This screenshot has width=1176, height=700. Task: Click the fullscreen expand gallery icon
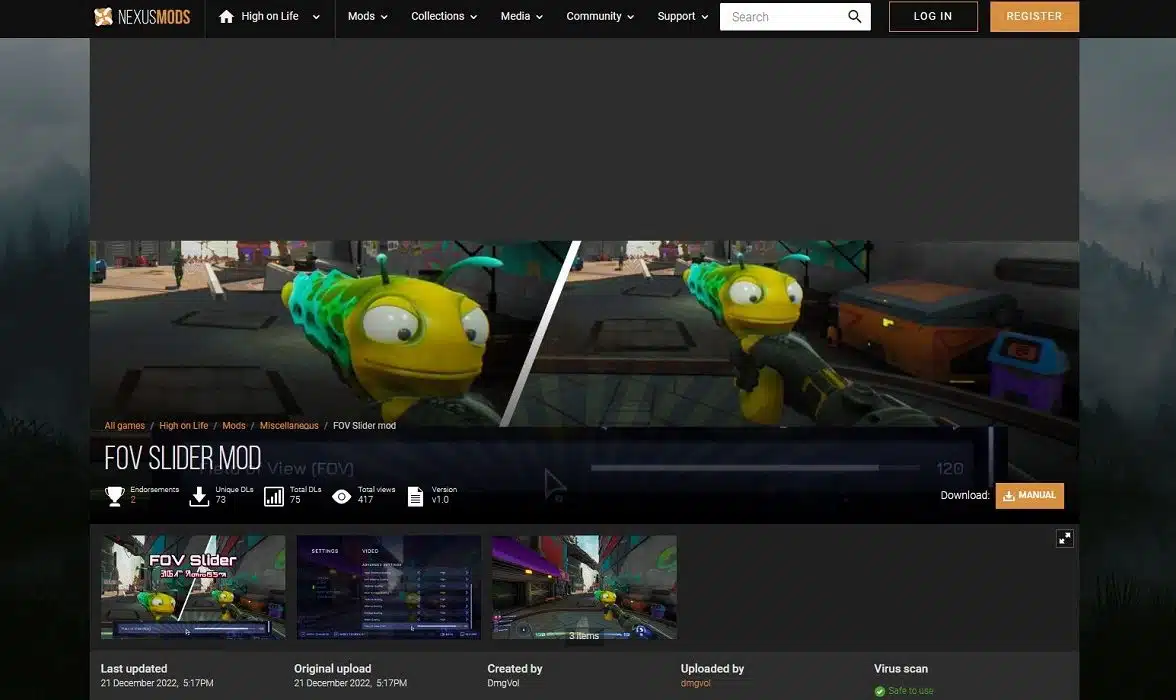pos(1065,539)
